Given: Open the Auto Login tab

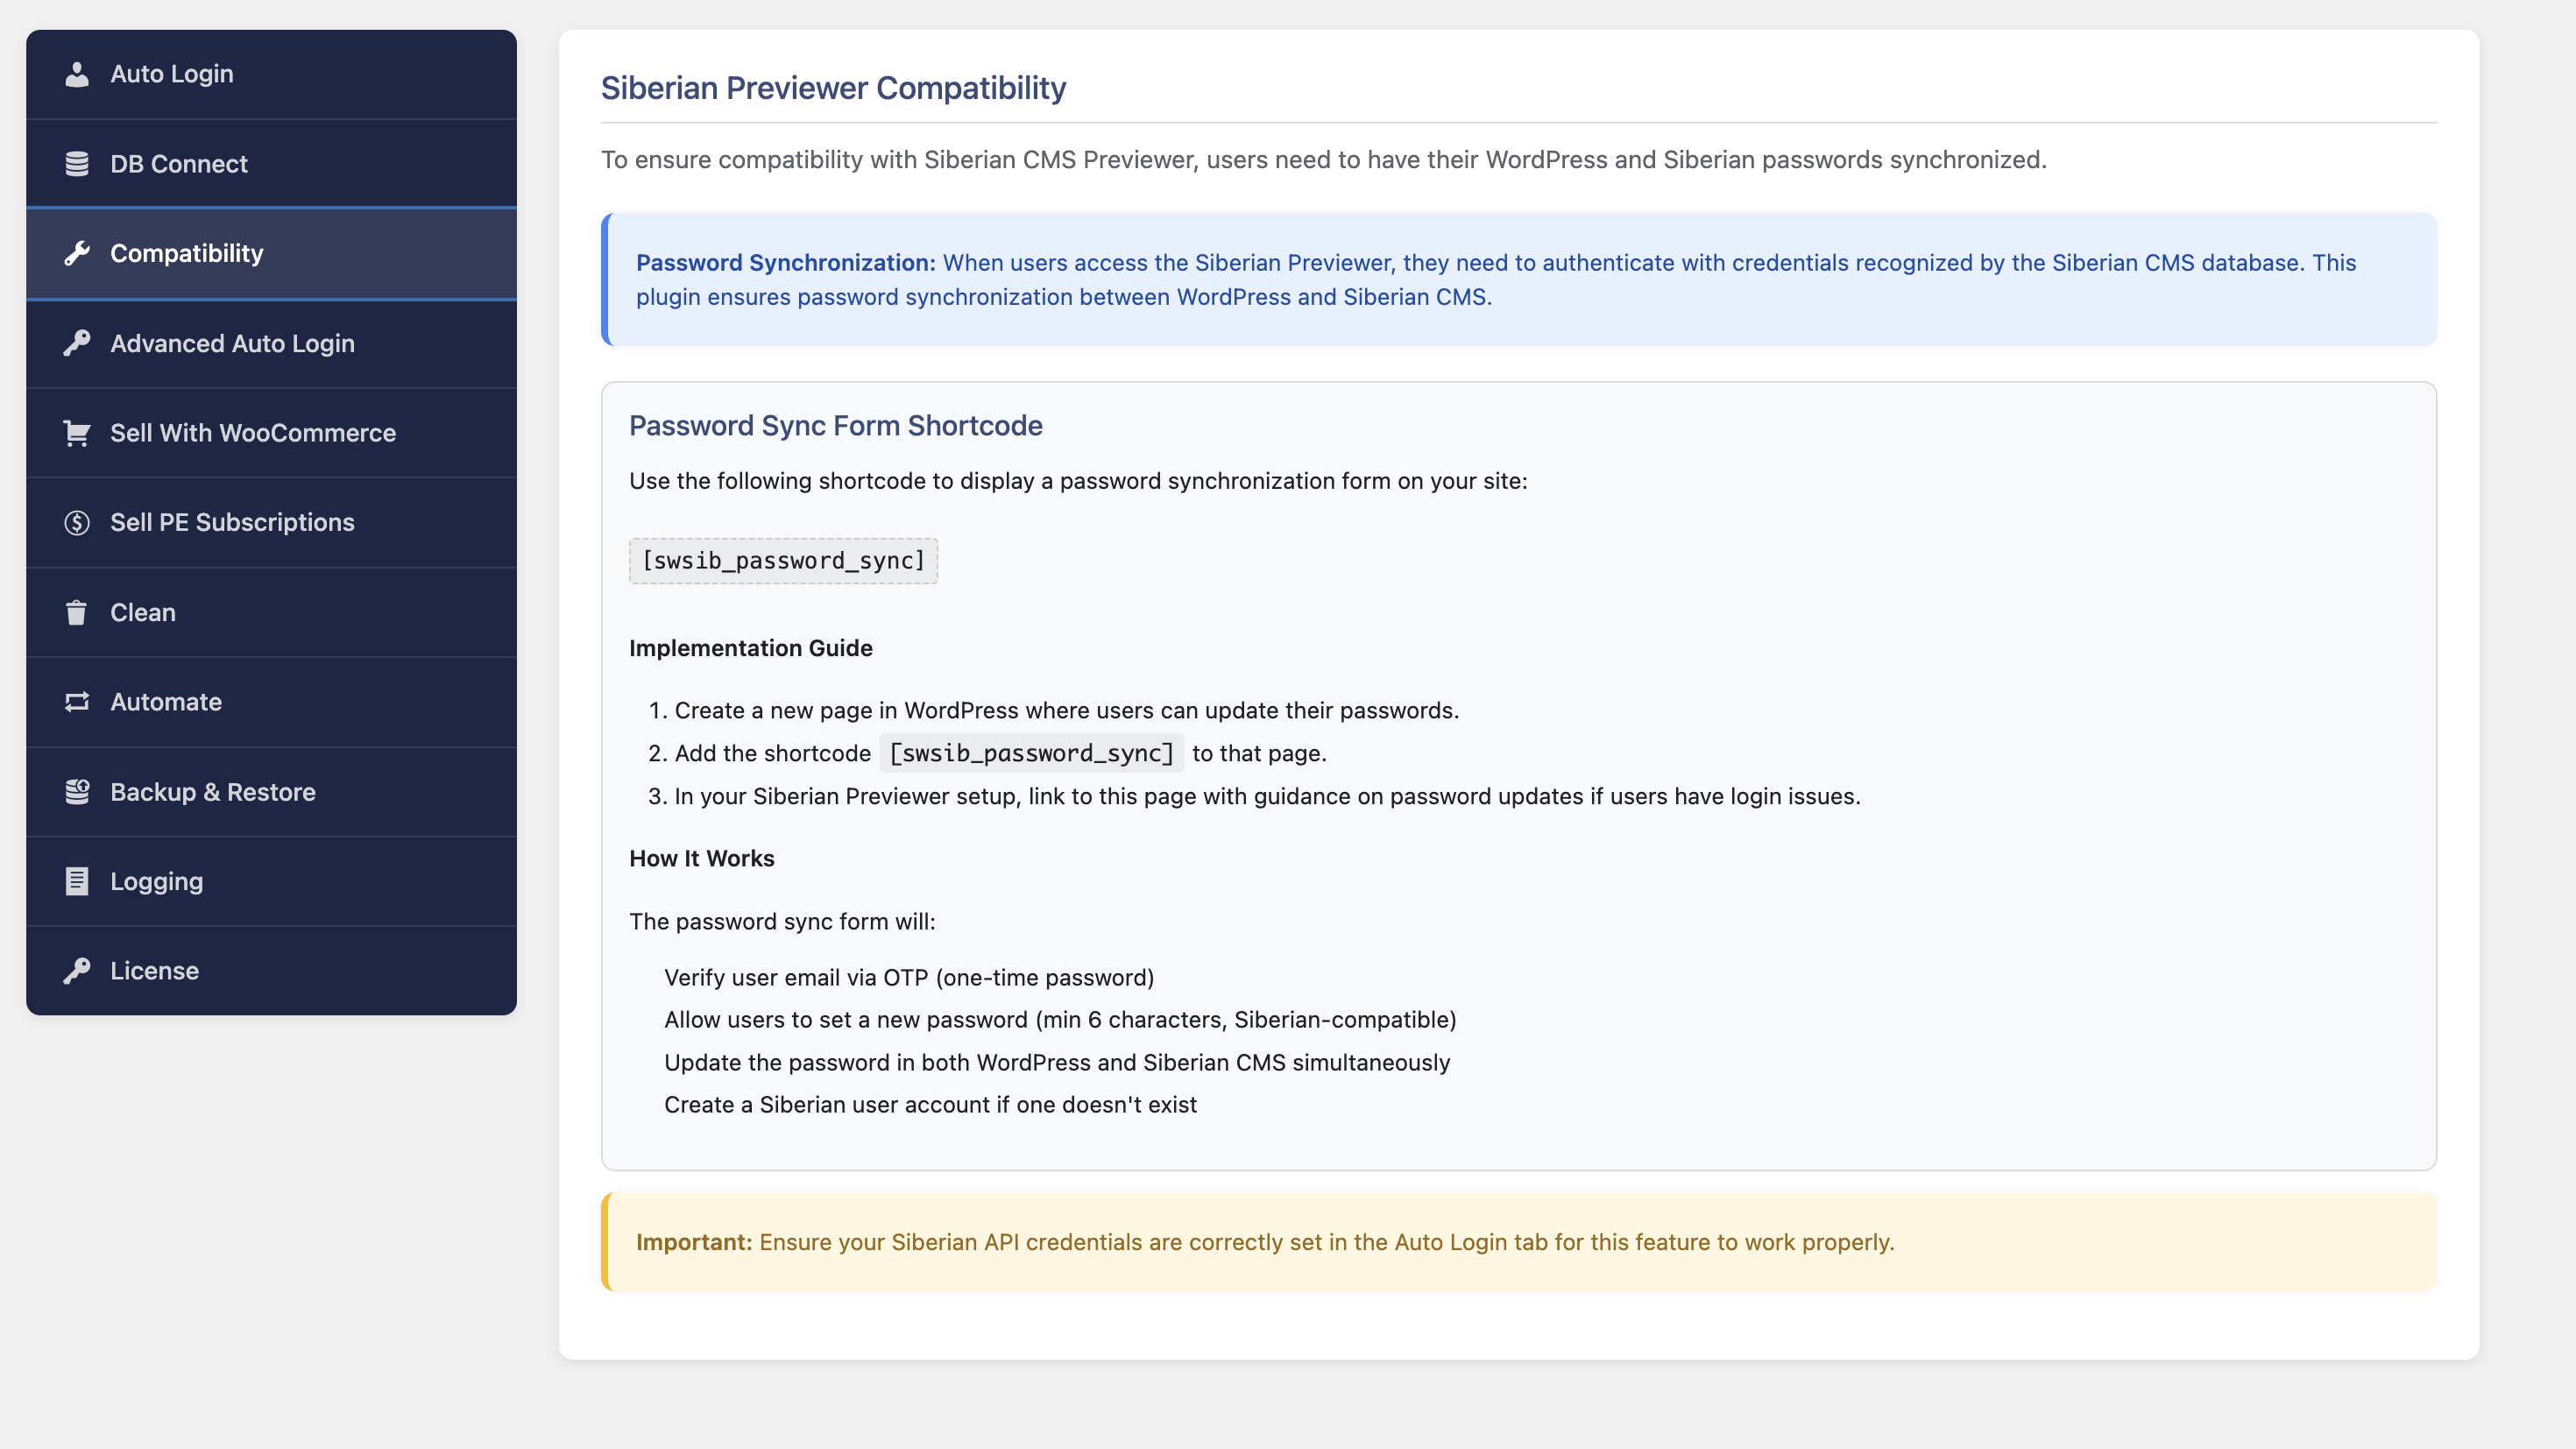Looking at the screenshot, I should coord(271,74).
